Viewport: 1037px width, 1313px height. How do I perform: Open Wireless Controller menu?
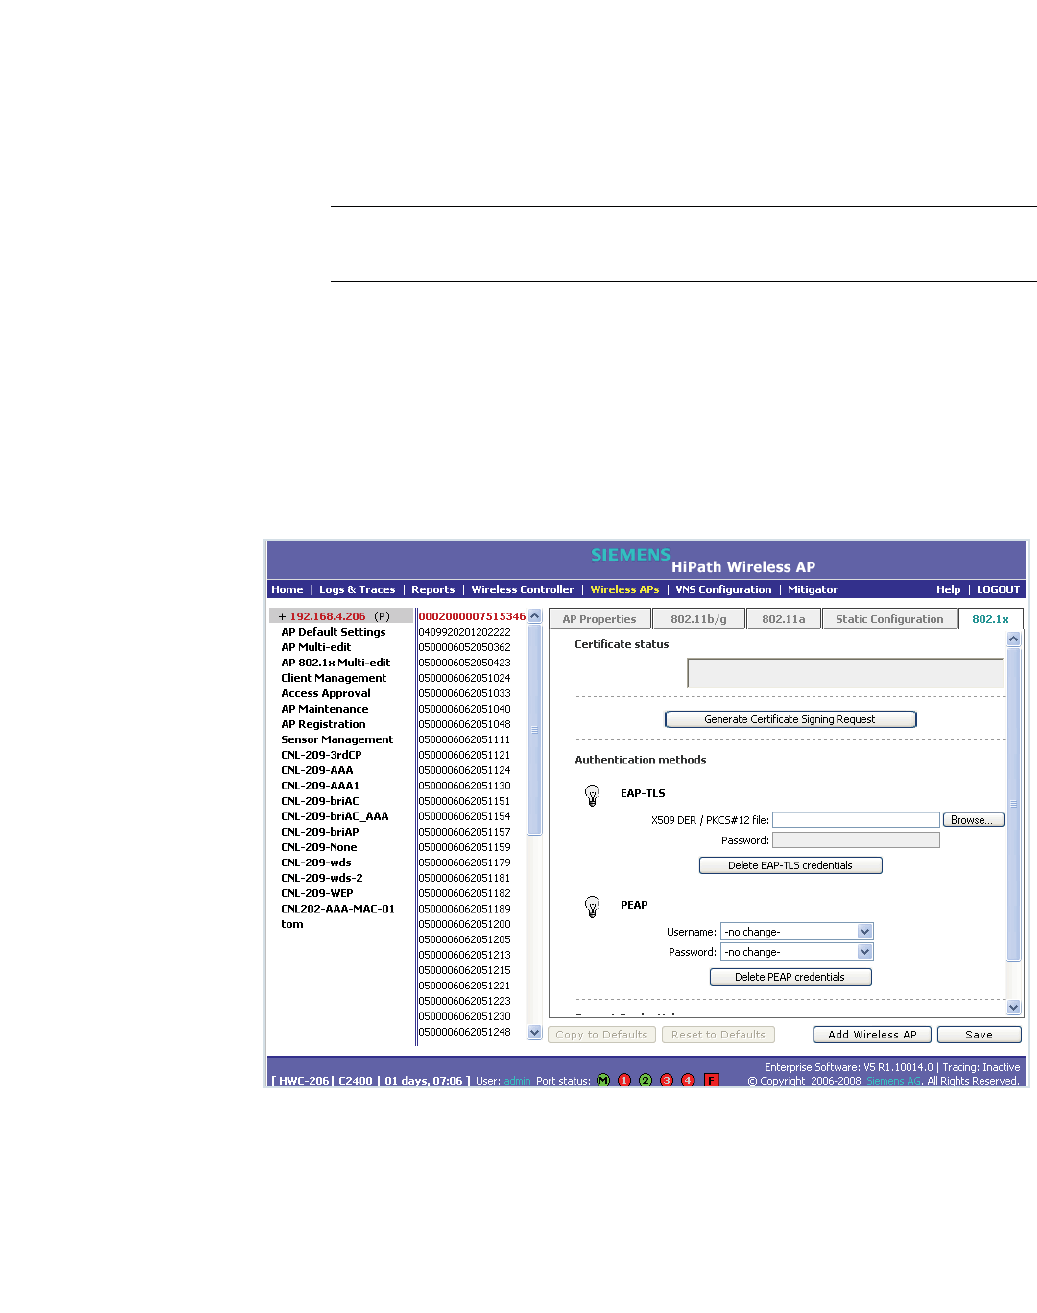pyautogui.click(x=523, y=590)
